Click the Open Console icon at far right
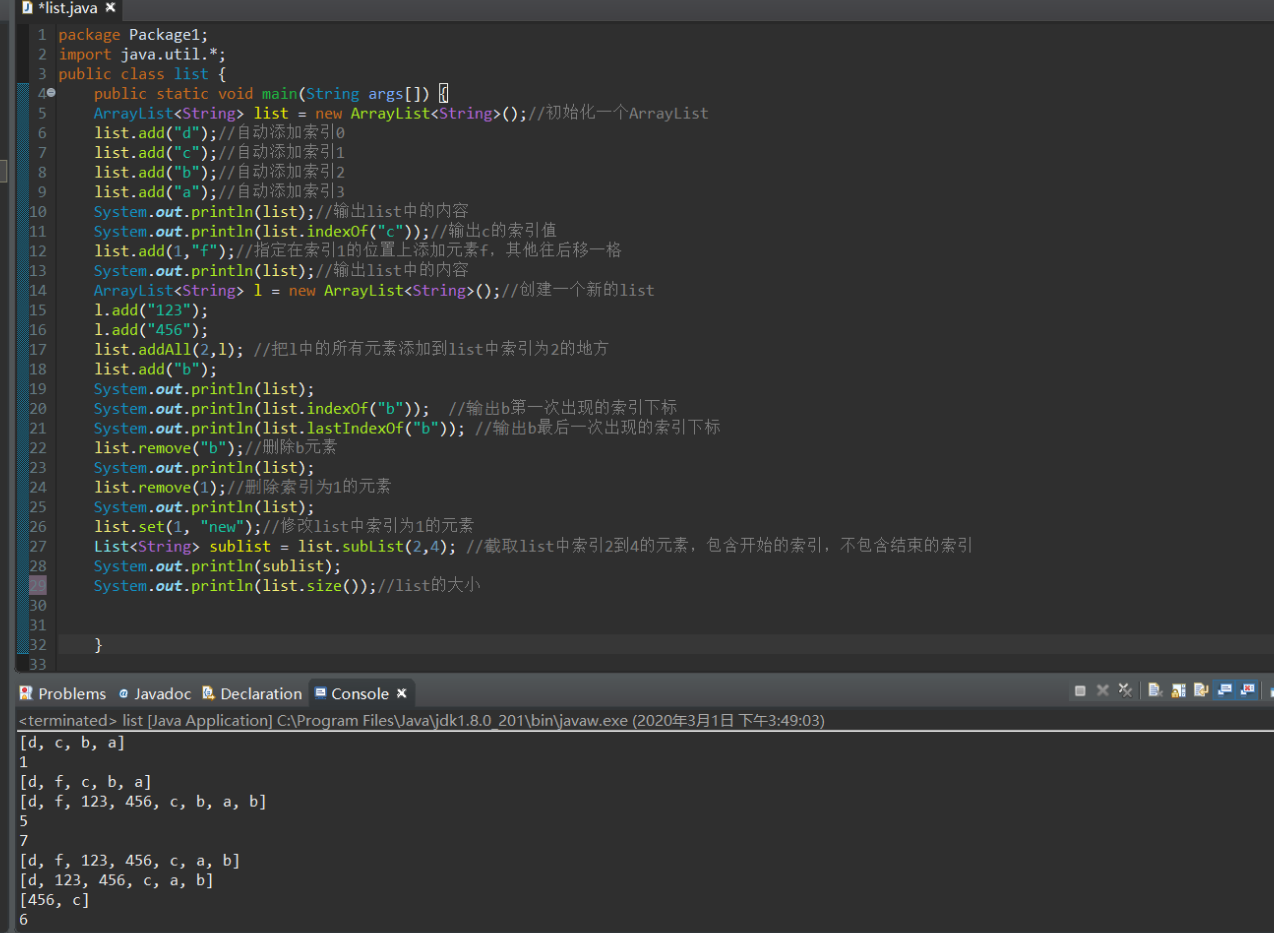This screenshot has width=1274, height=933. point(1270,691)
